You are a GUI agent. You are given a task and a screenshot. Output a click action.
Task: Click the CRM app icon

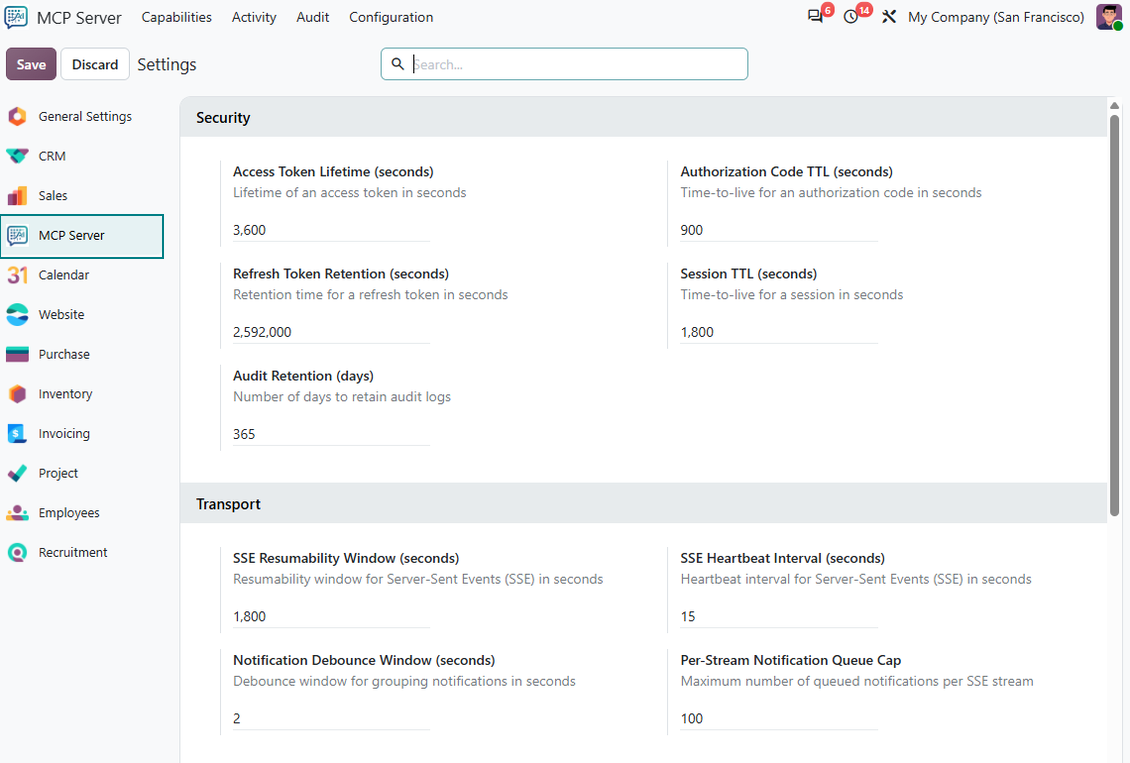(17, 156)
